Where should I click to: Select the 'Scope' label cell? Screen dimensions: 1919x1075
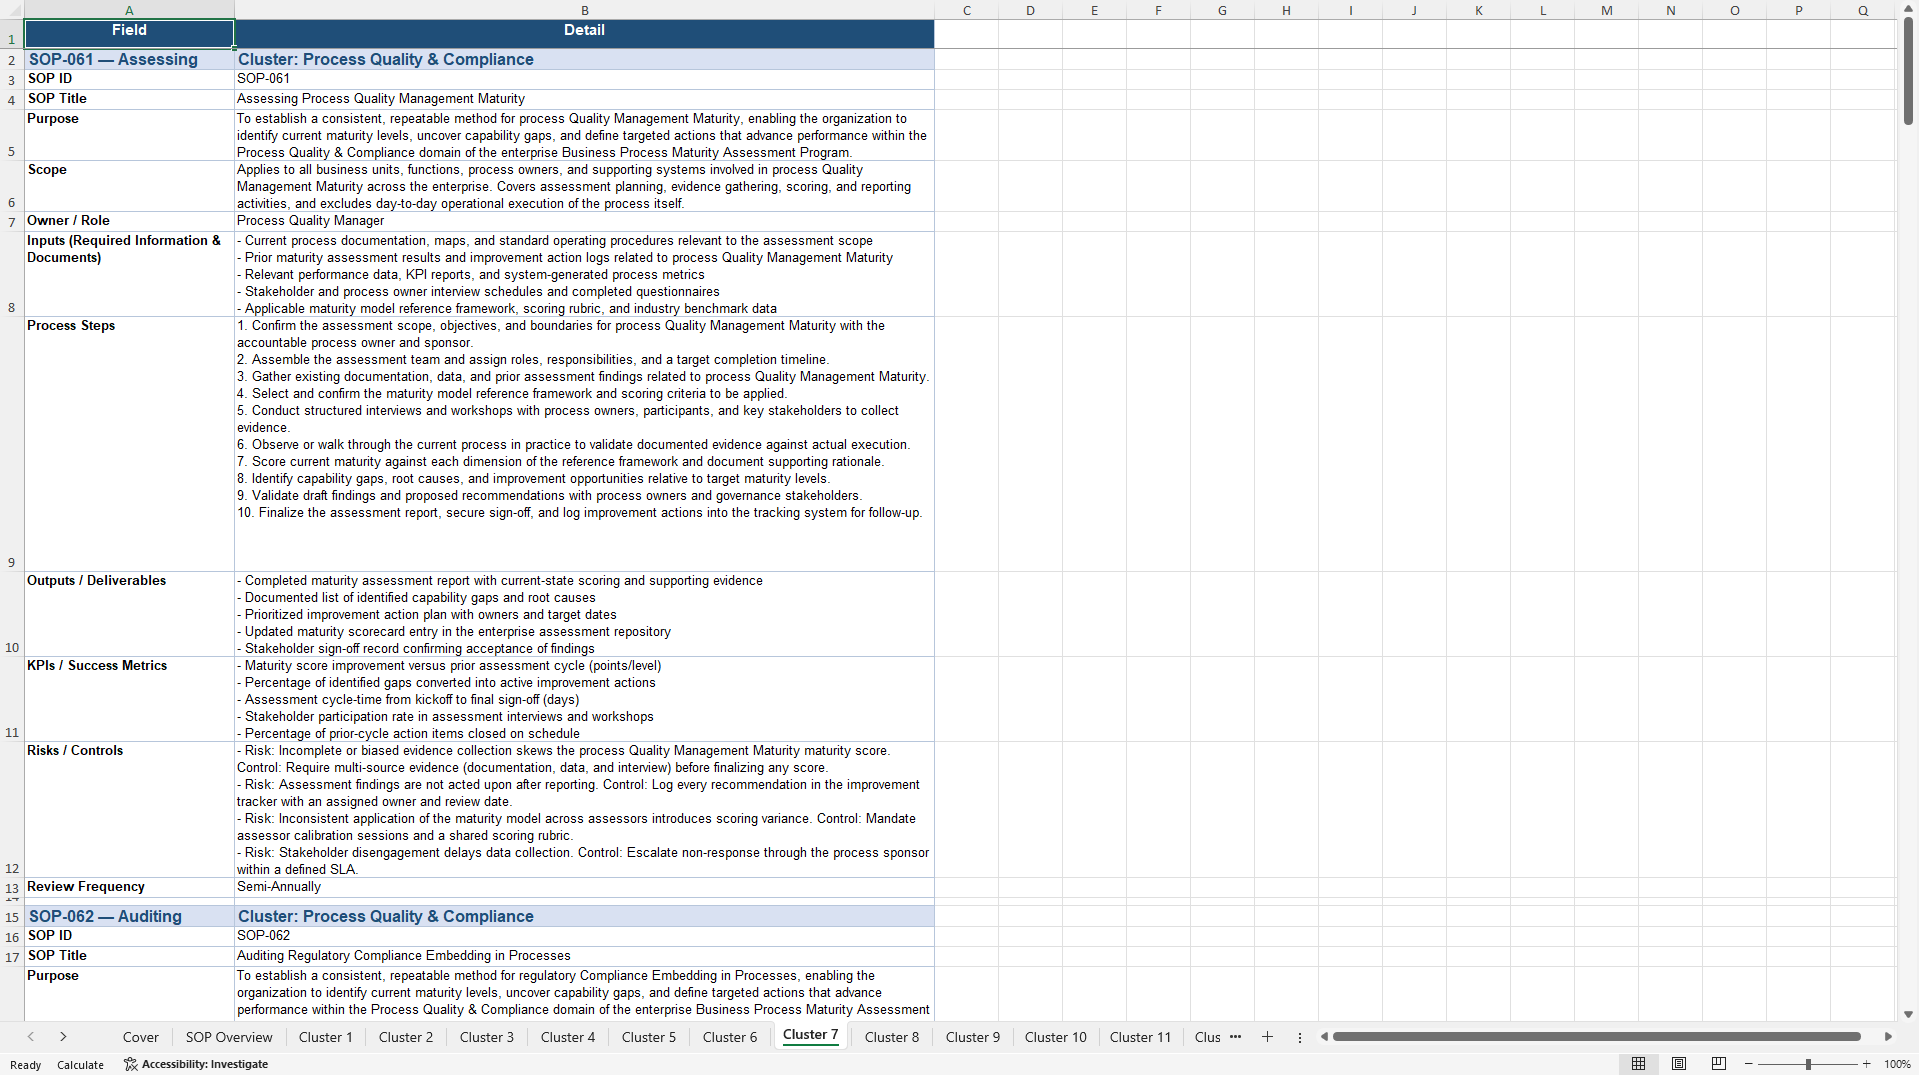coord(129,186)
